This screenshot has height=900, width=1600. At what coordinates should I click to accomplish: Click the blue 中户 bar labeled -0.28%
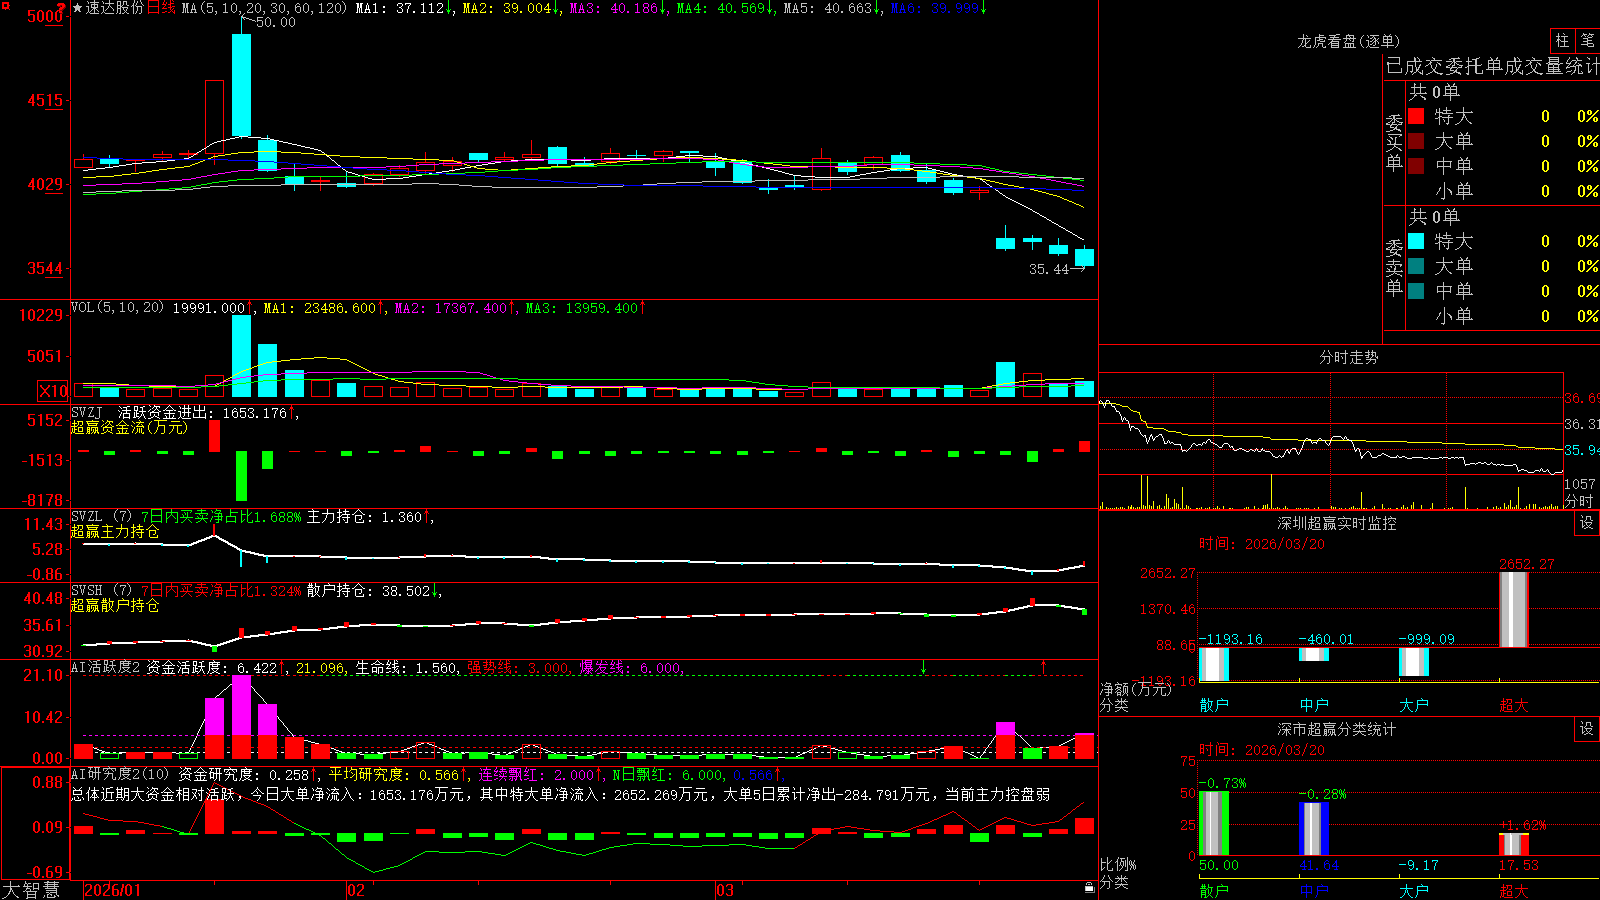[x=1314, y=828]
